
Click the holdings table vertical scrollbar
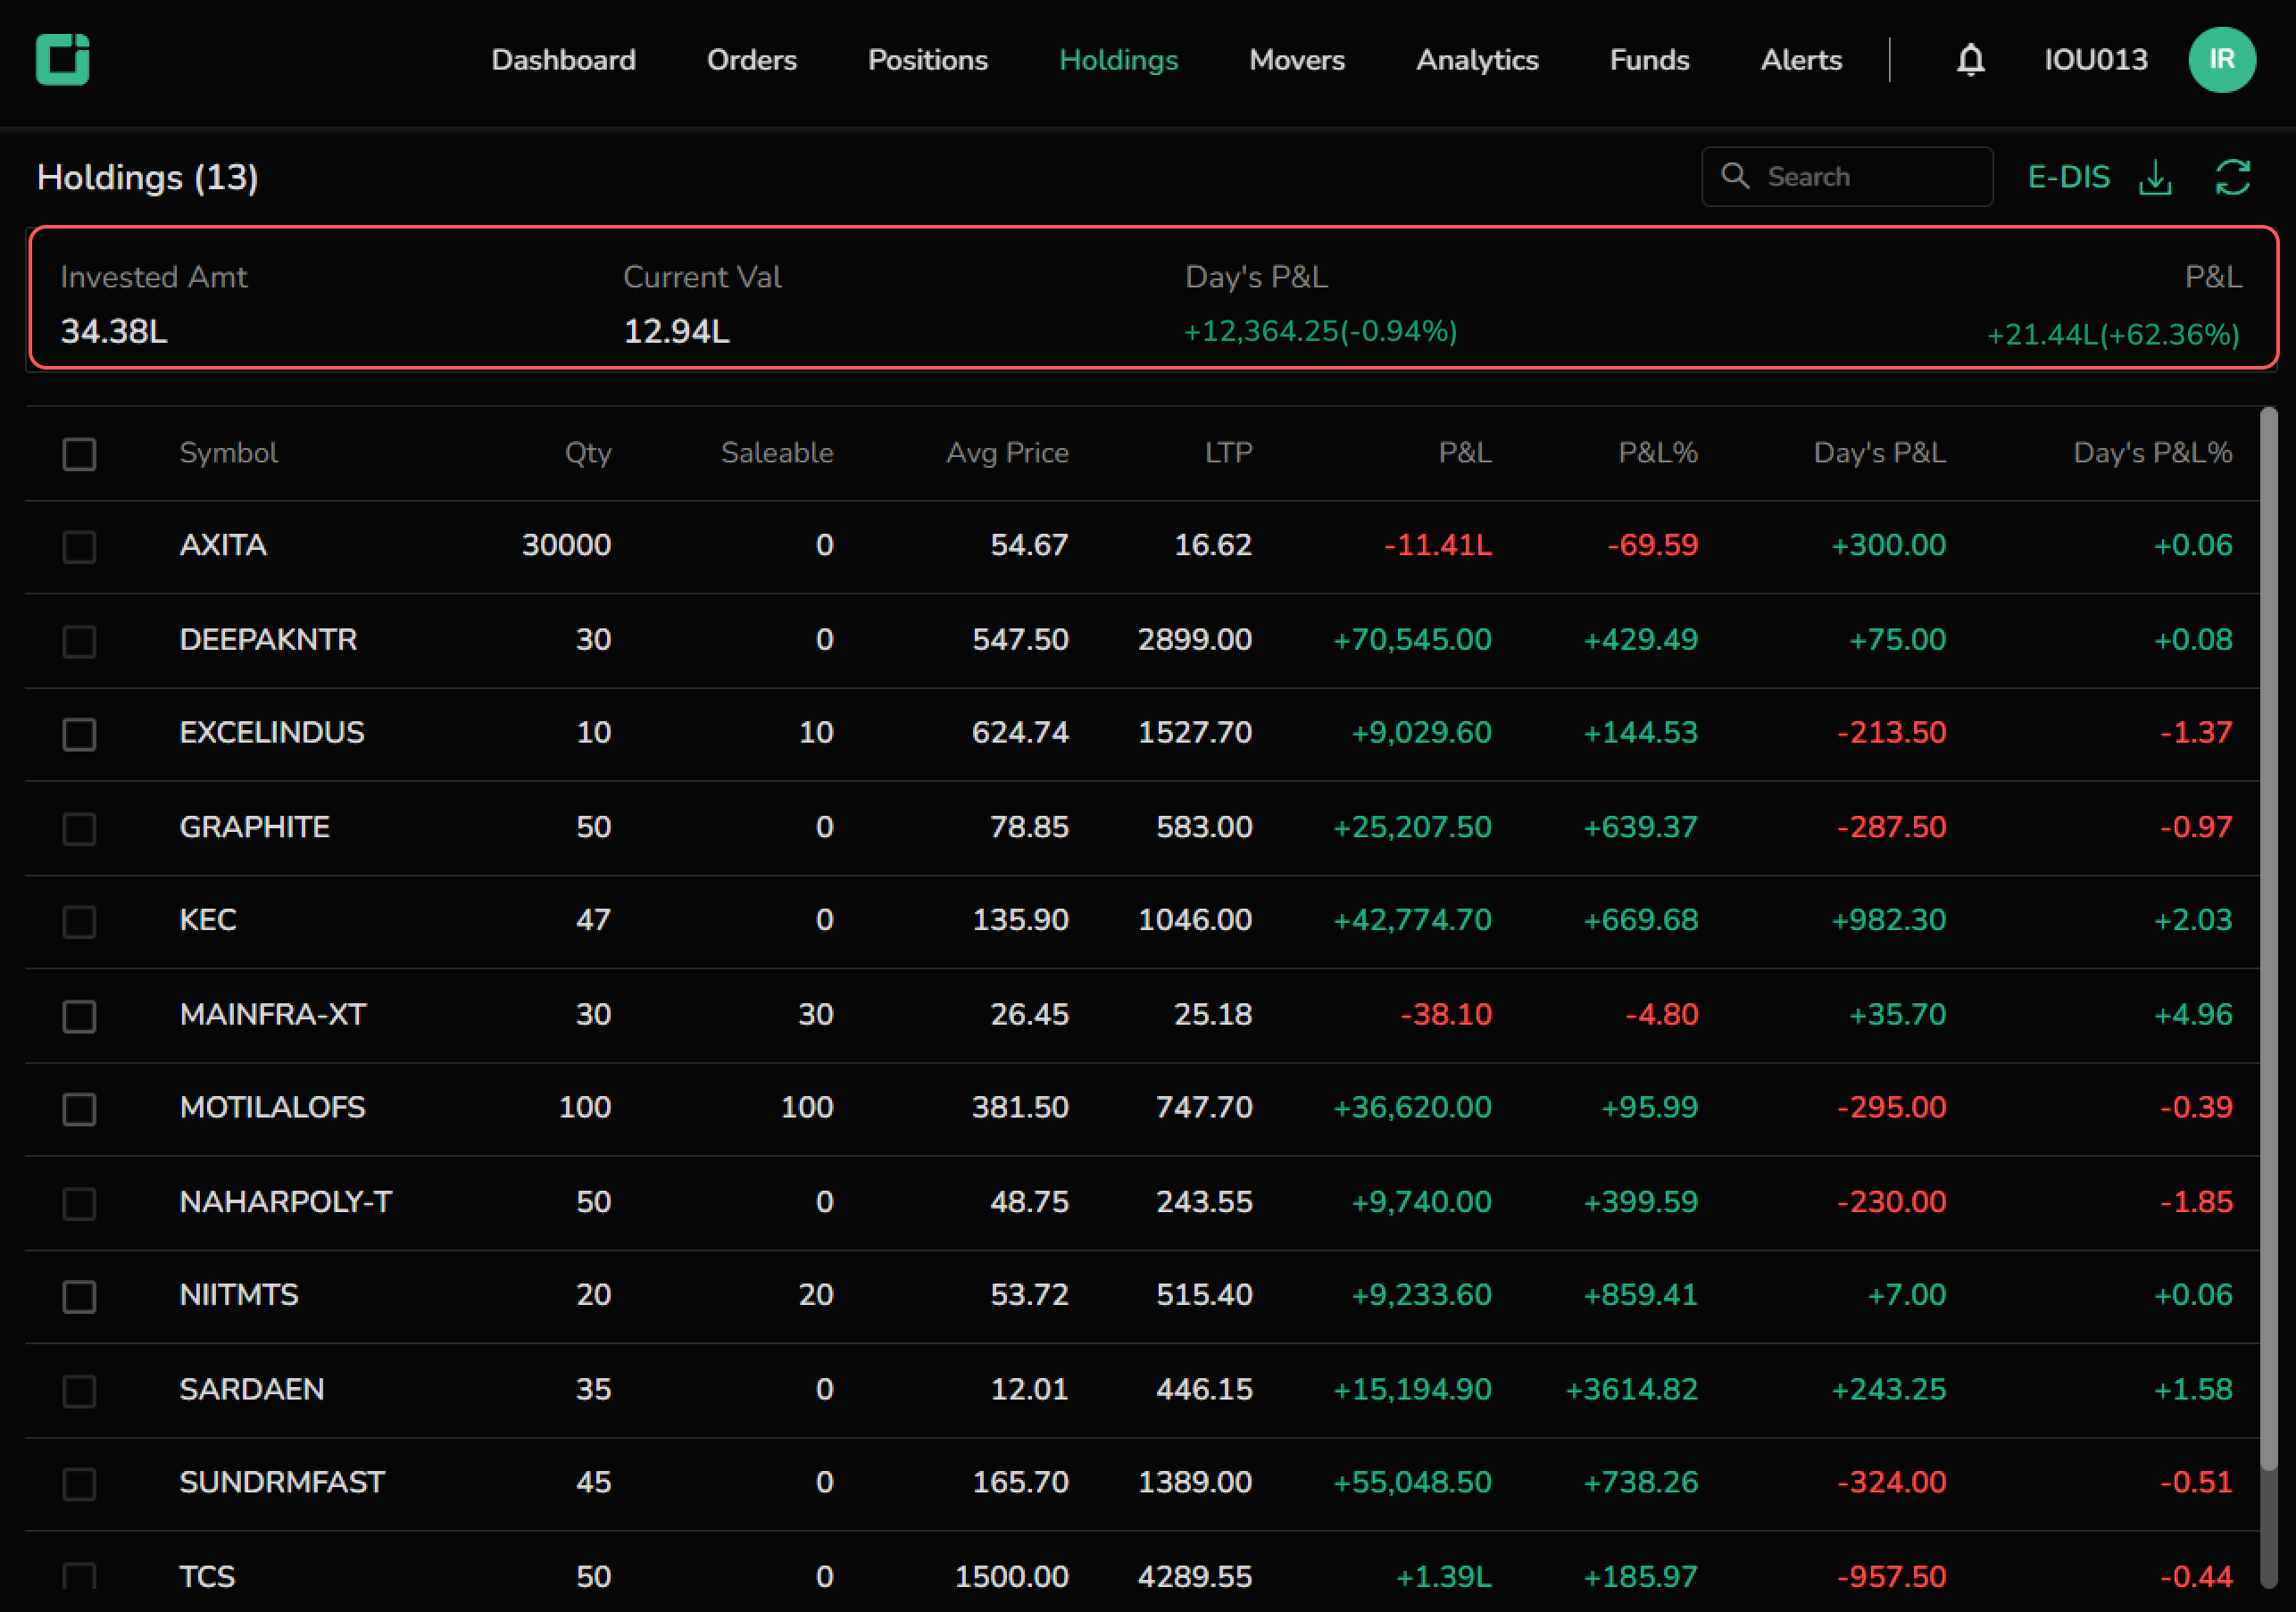[2268, 938]
